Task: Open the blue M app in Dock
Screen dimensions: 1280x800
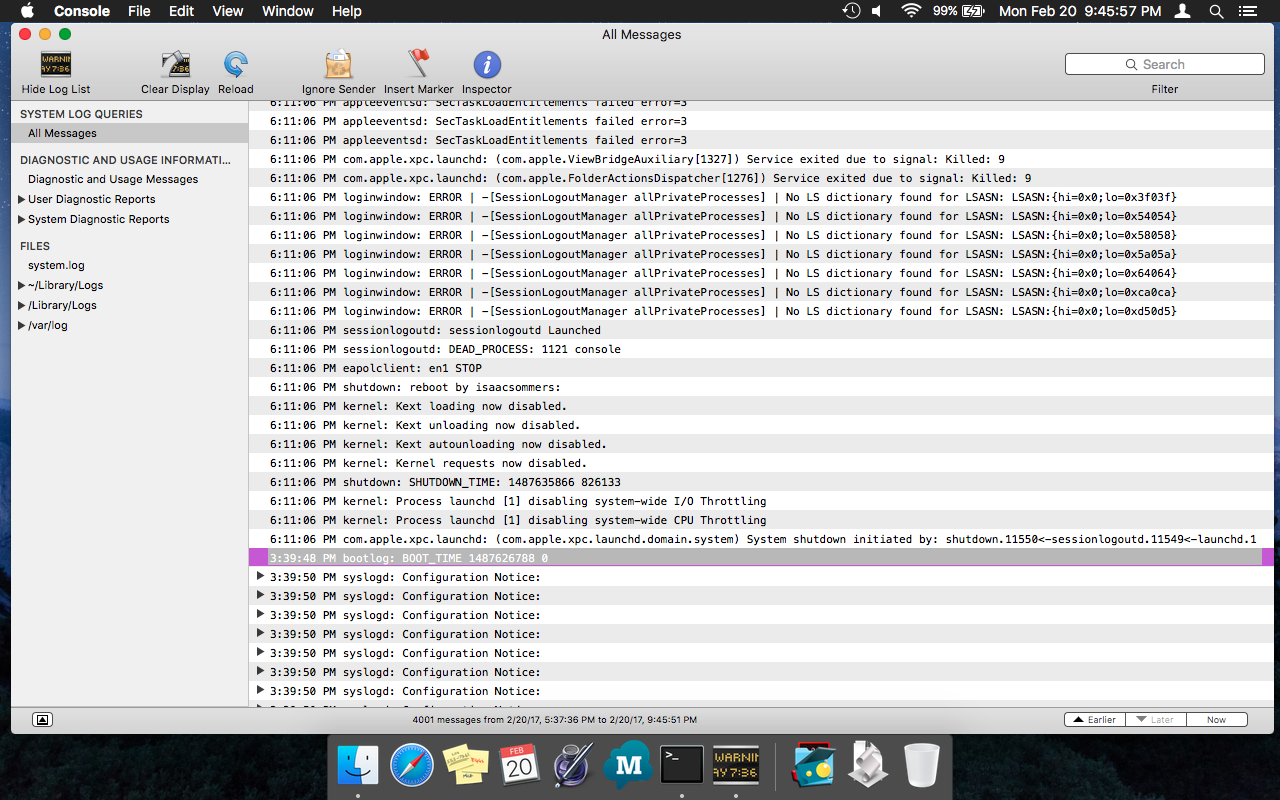Action: [627, 766]
